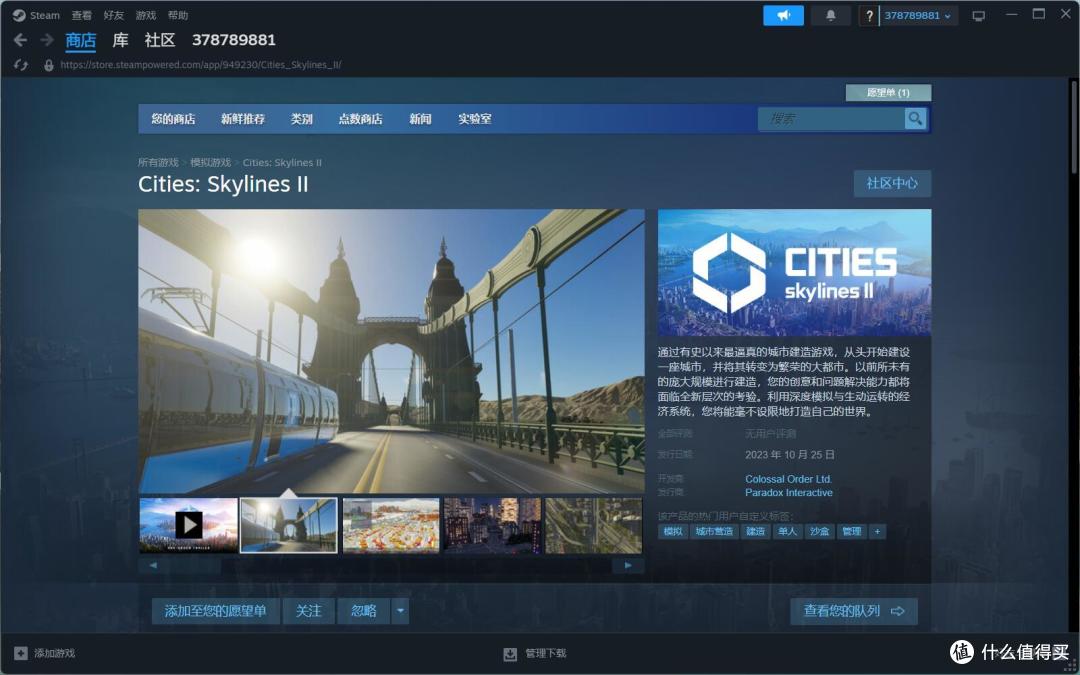Click 添加至您的愿望单 button

pos(216,611)
